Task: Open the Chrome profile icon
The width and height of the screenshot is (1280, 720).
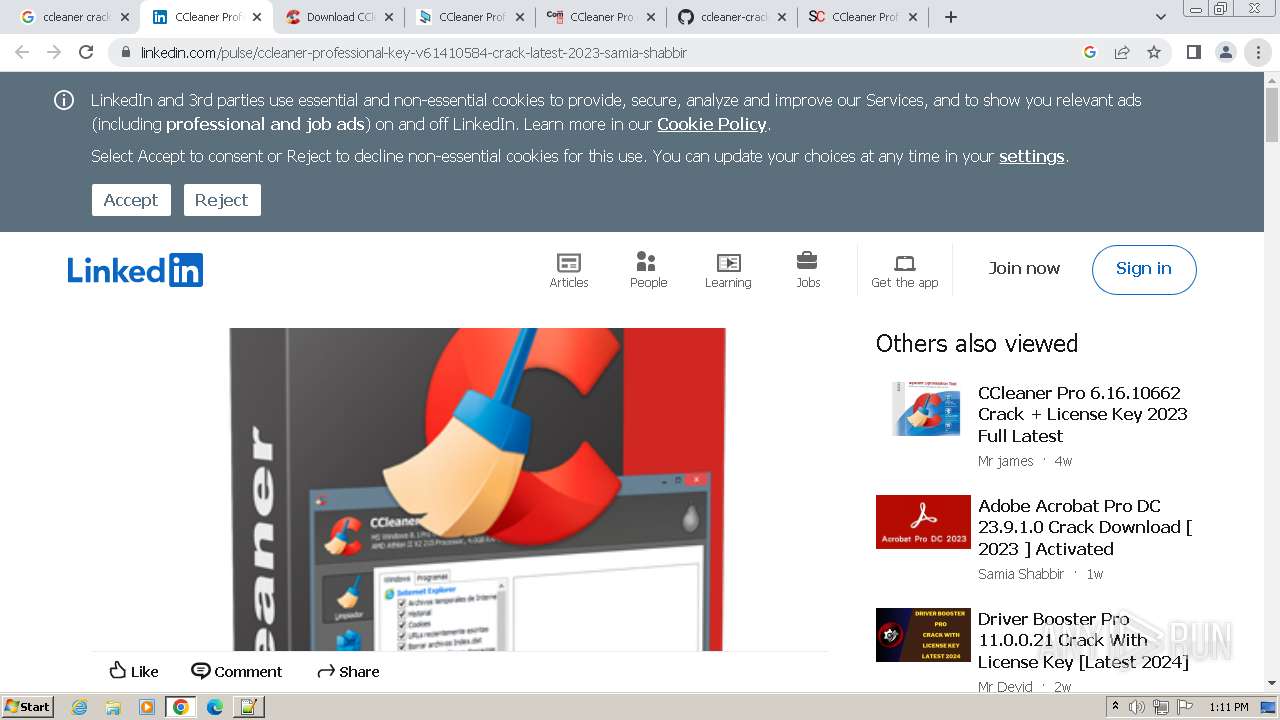Action: point(1226,52)
